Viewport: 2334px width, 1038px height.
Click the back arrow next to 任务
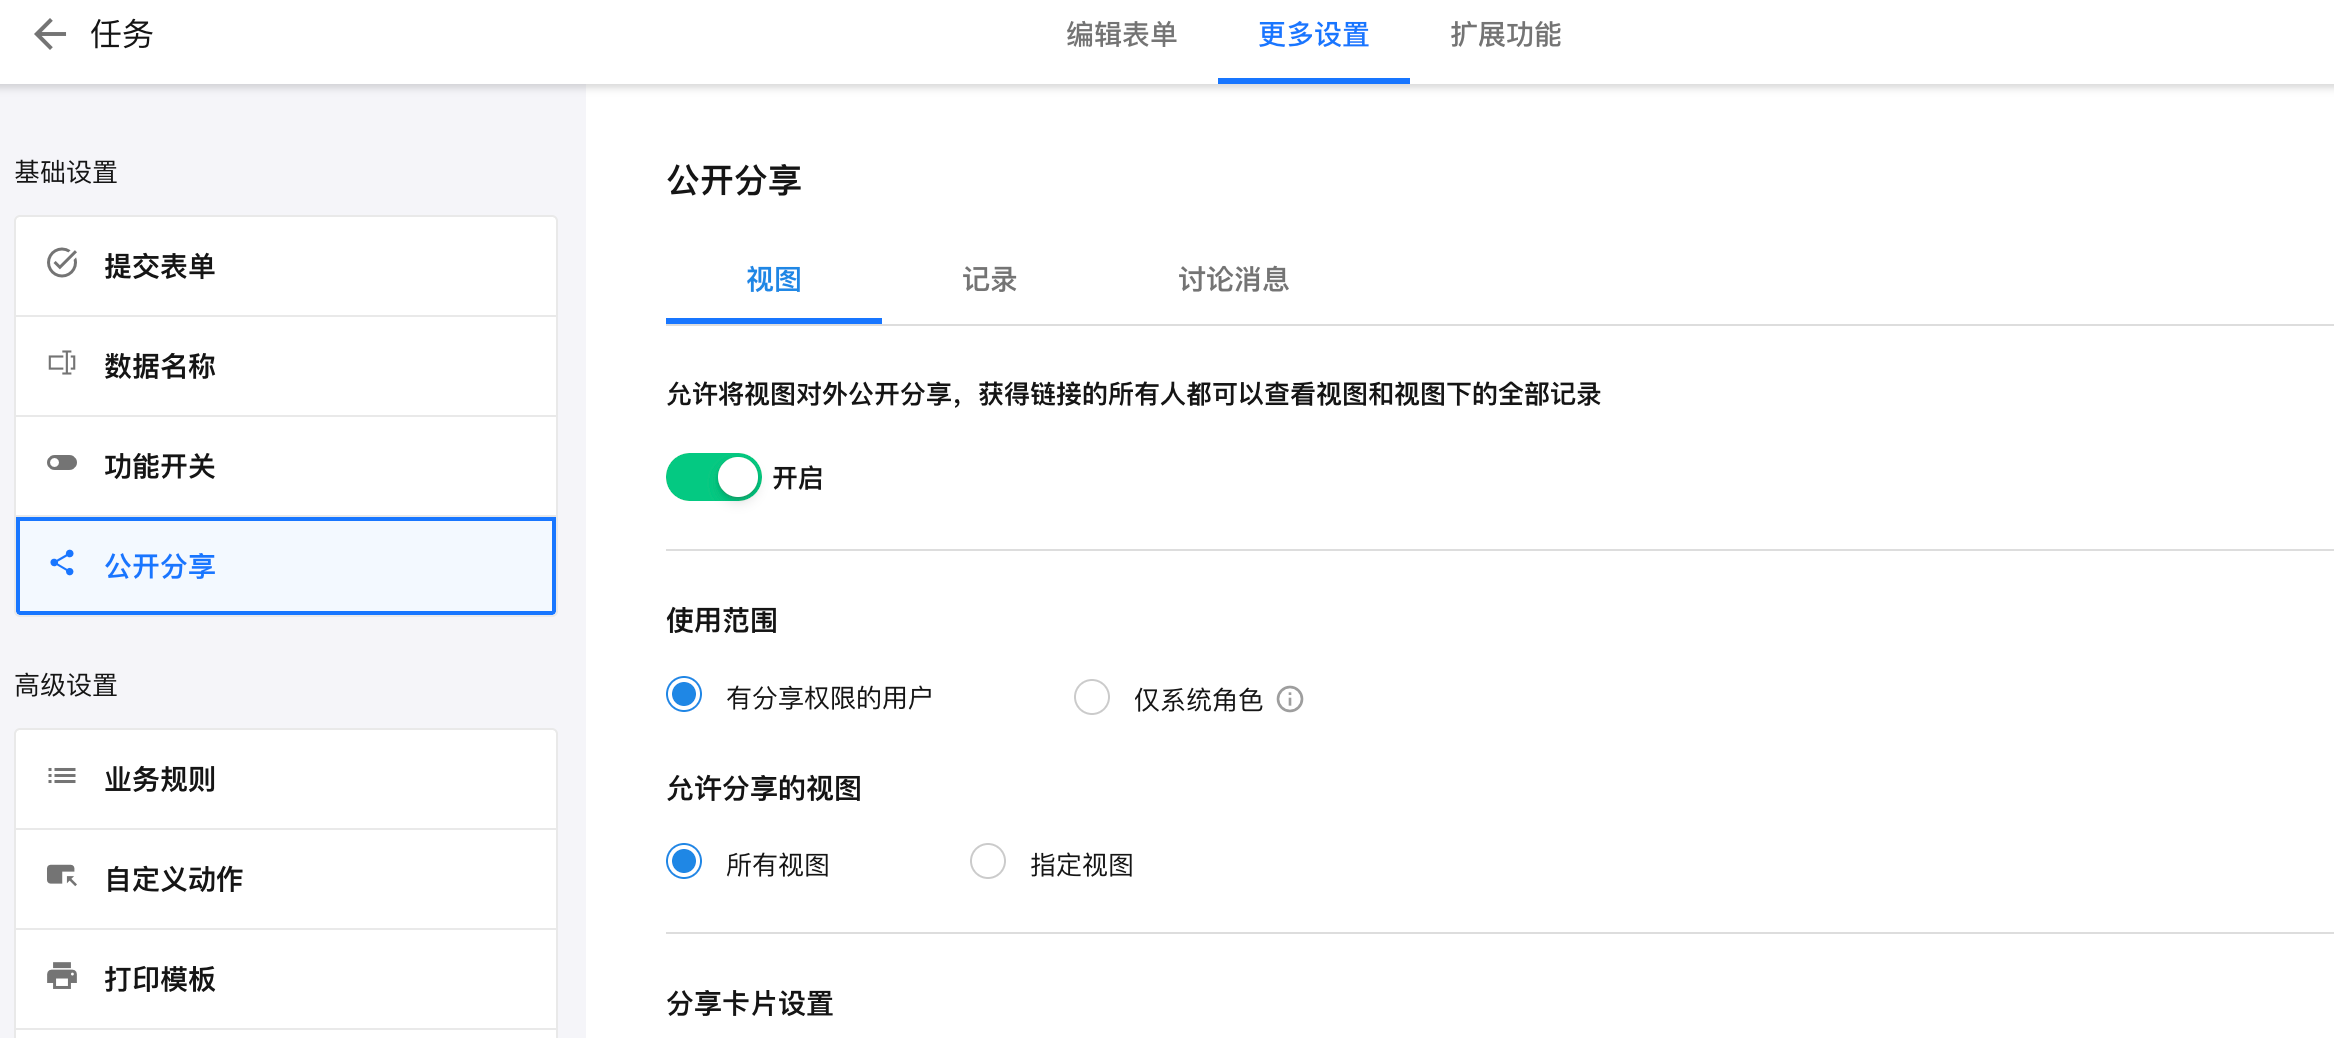(x=49, y=35)
